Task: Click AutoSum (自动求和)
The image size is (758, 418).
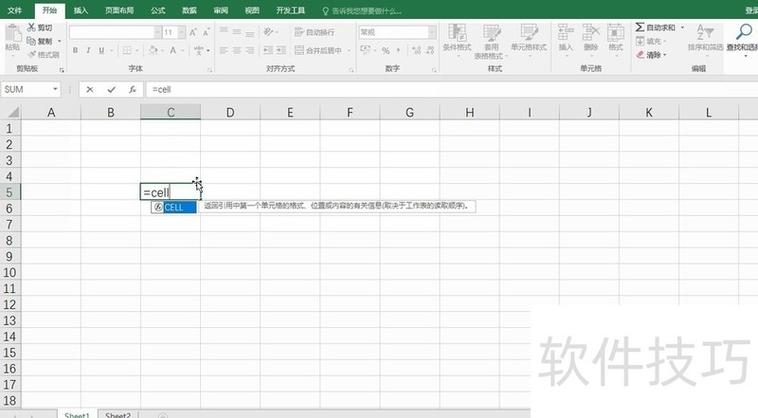Action: pos(655,28)
